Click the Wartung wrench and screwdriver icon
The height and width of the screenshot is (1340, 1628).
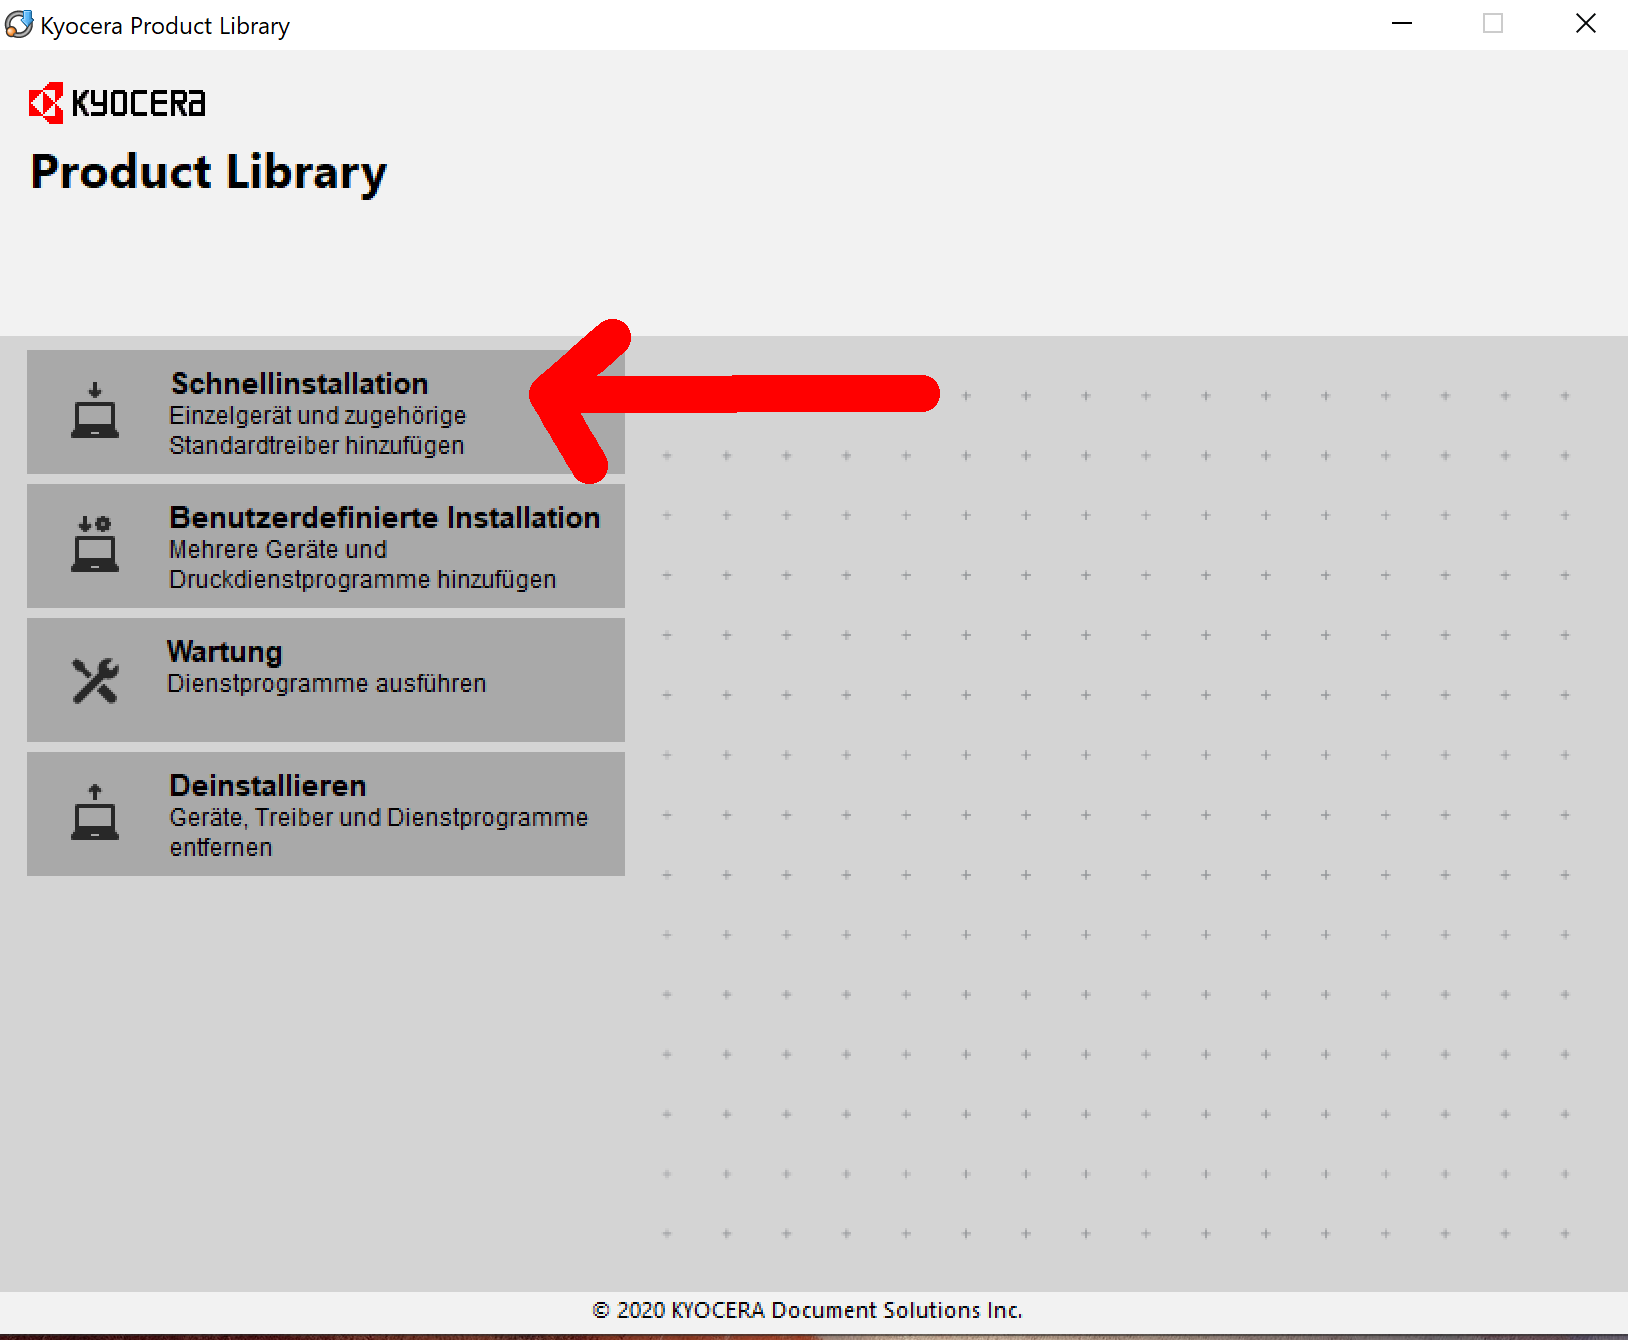click(95, 680)
